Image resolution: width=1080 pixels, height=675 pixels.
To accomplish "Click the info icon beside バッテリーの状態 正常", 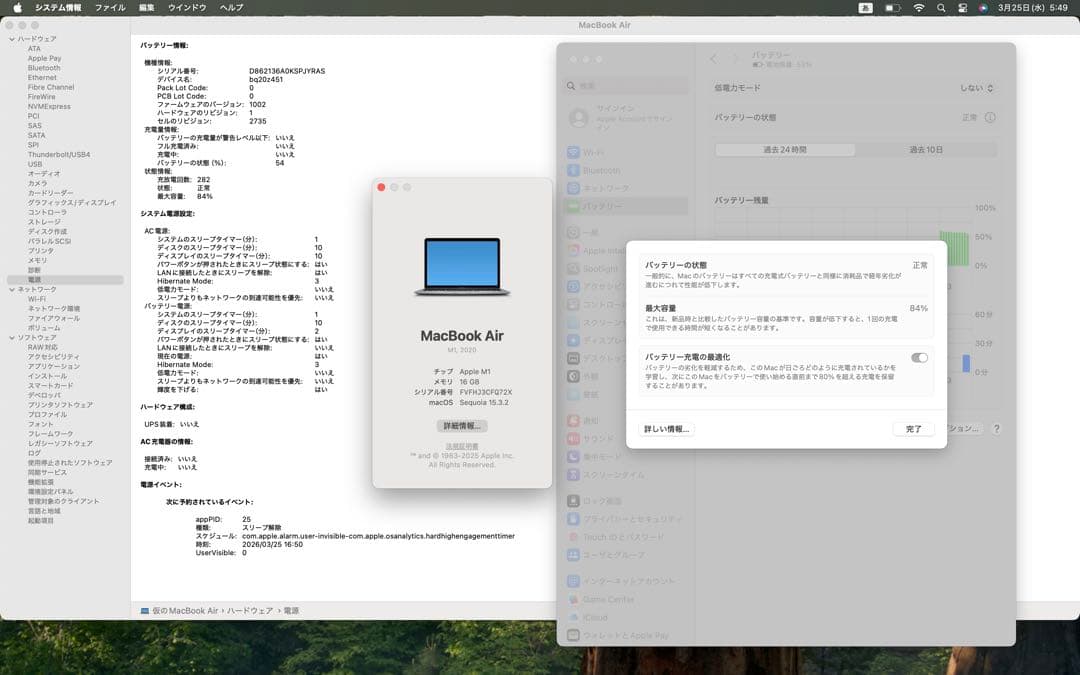I will tap(990, 117).
